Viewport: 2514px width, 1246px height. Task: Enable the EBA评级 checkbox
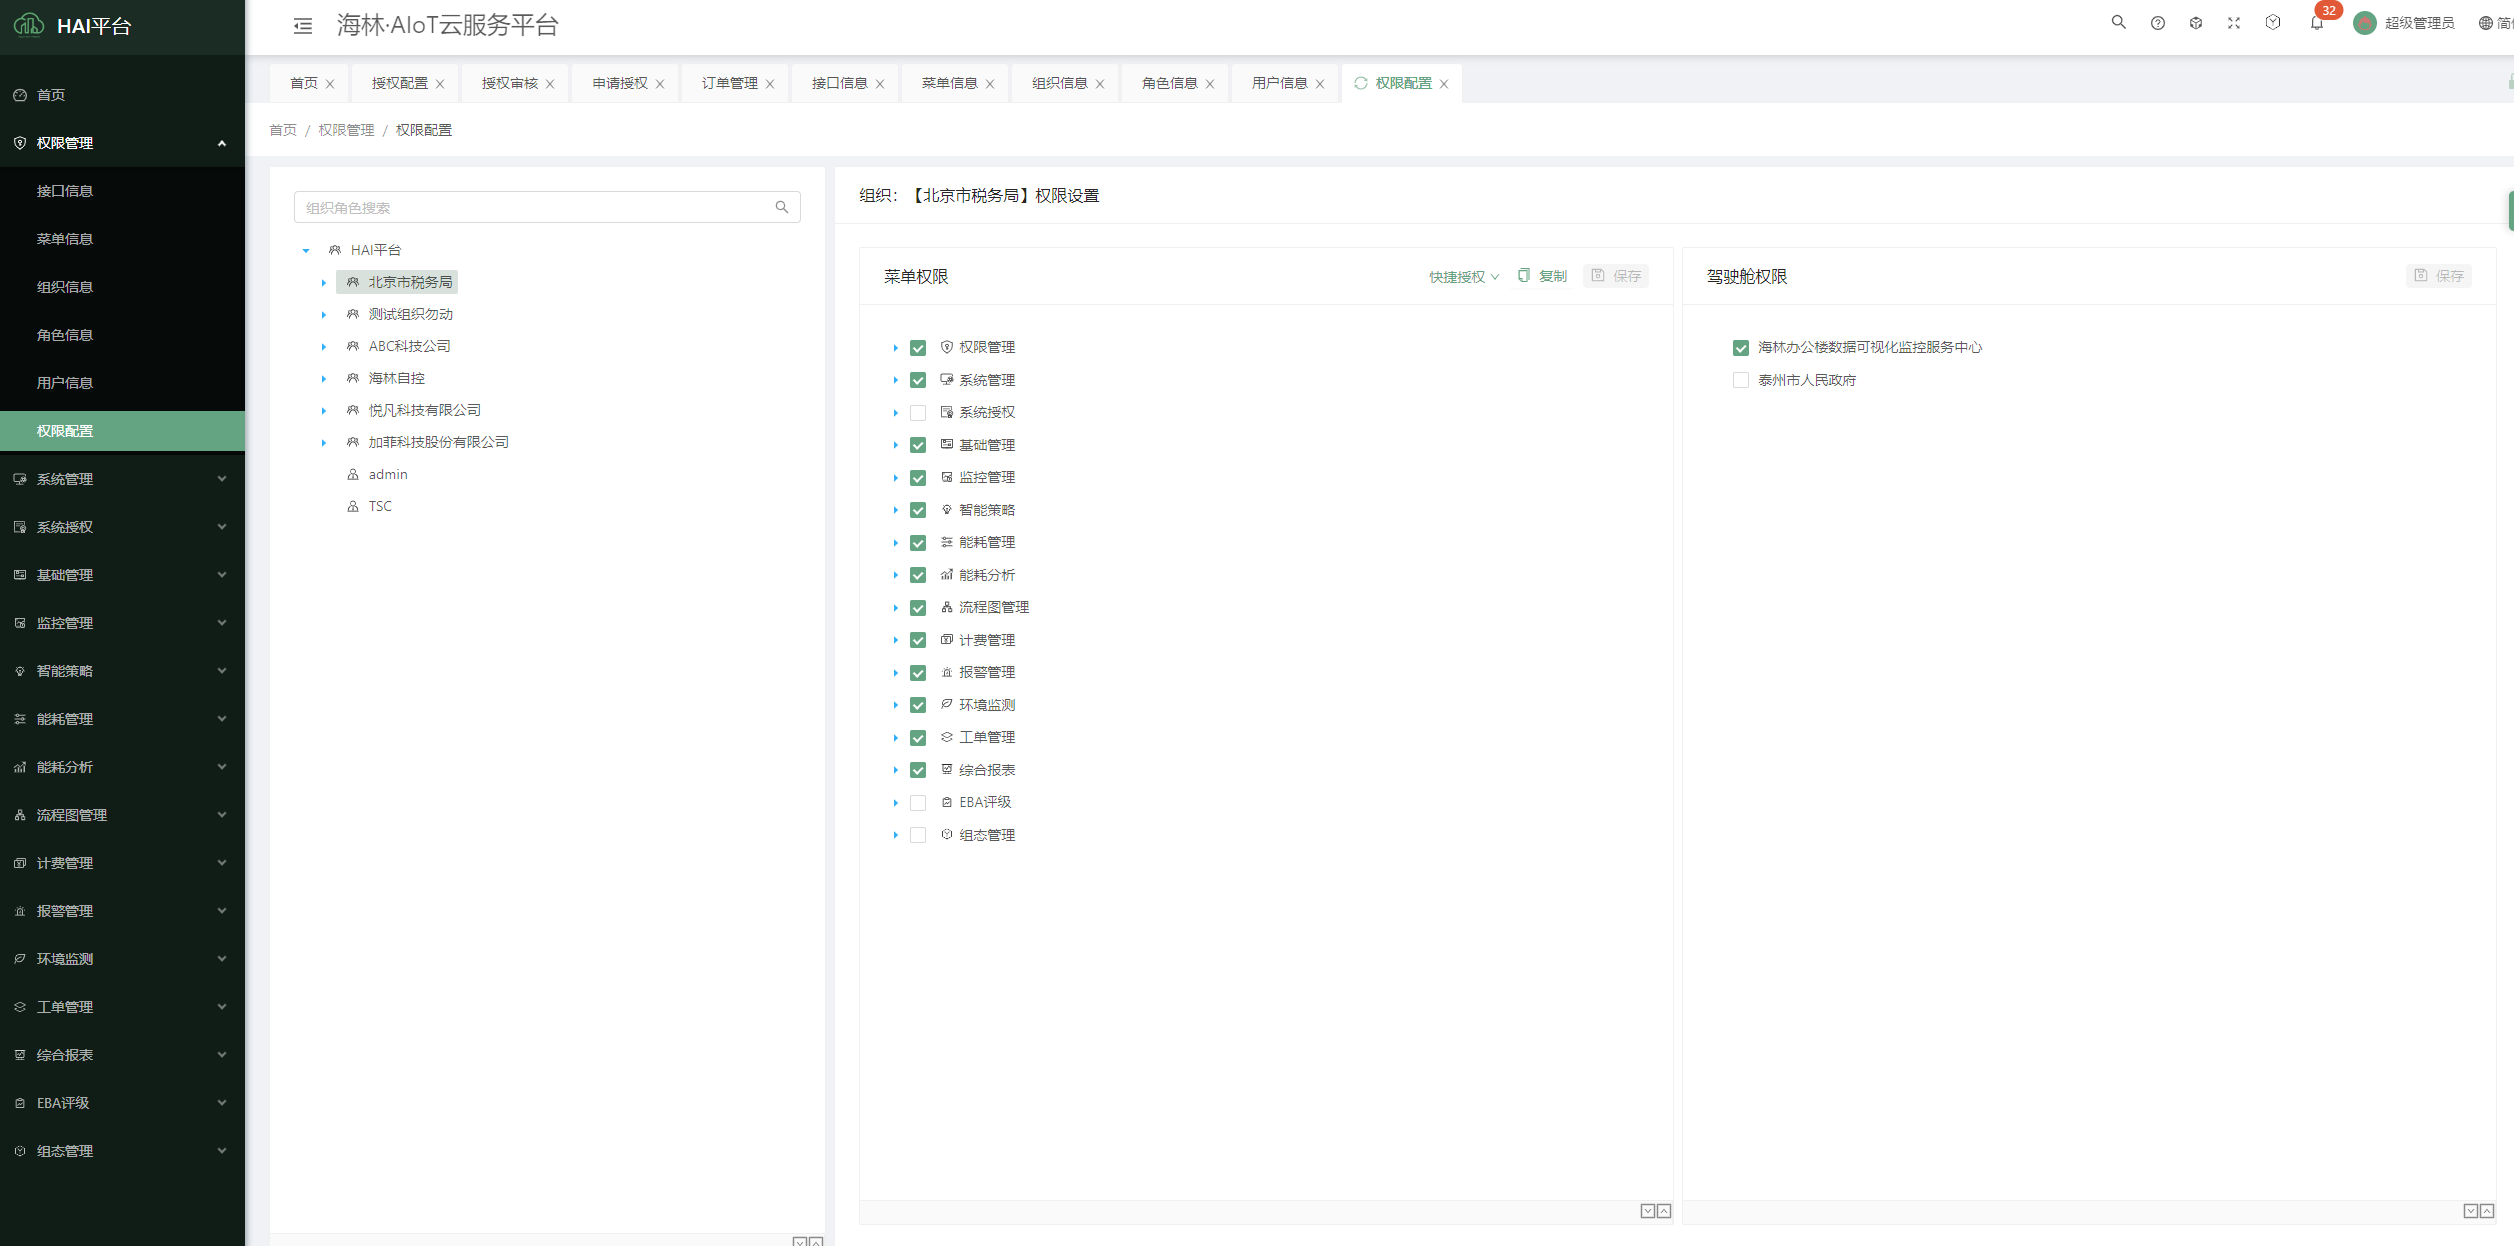918,803
